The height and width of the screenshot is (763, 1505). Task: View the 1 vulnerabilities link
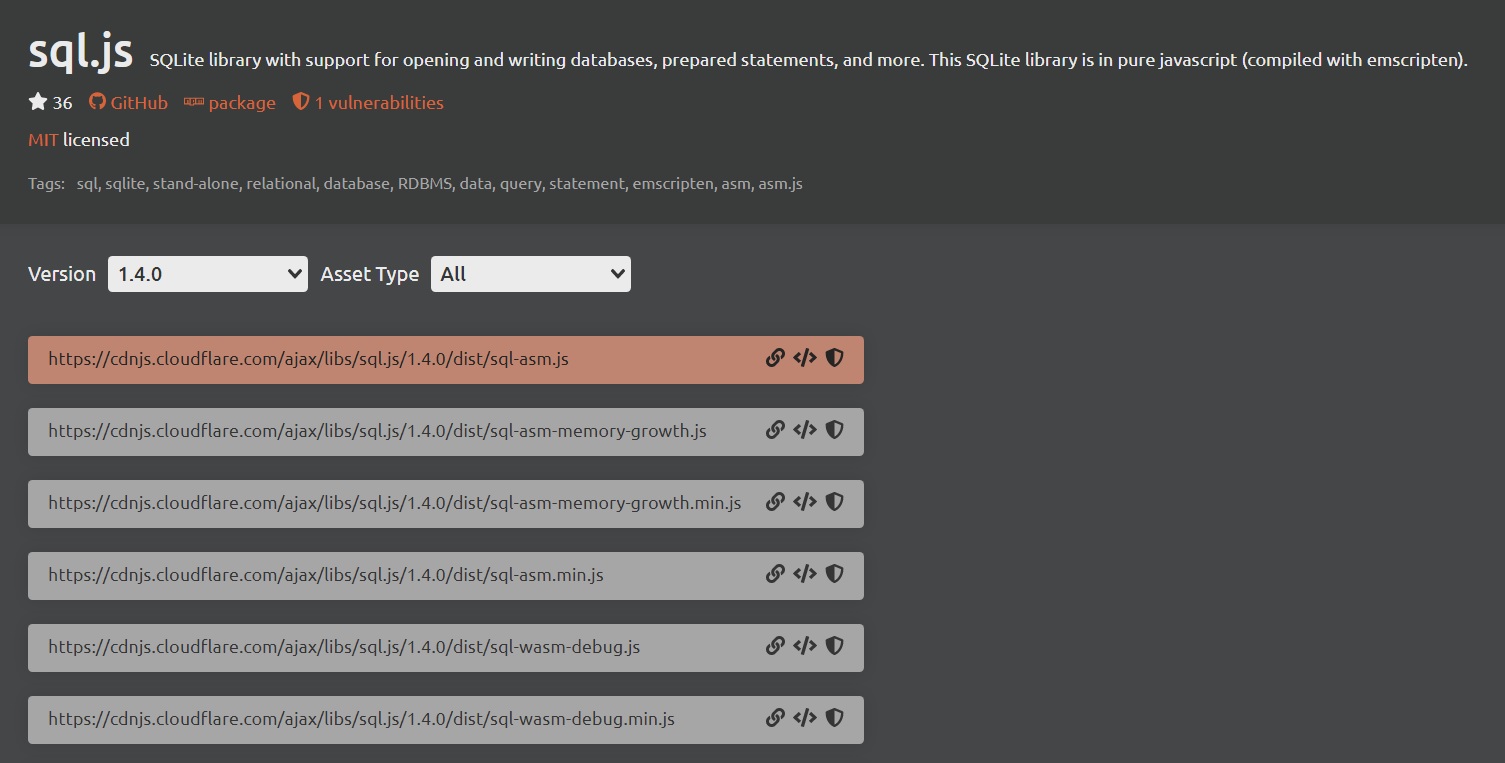point(368,102)
